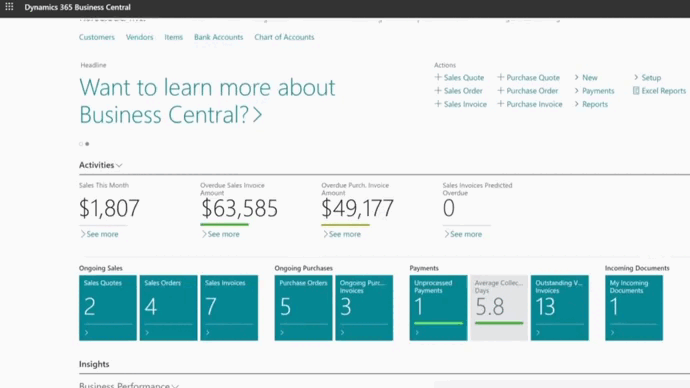690x388 pixels.
Task: Click the plus icon beside Purchase Quote
Action: tap(500, 77)
